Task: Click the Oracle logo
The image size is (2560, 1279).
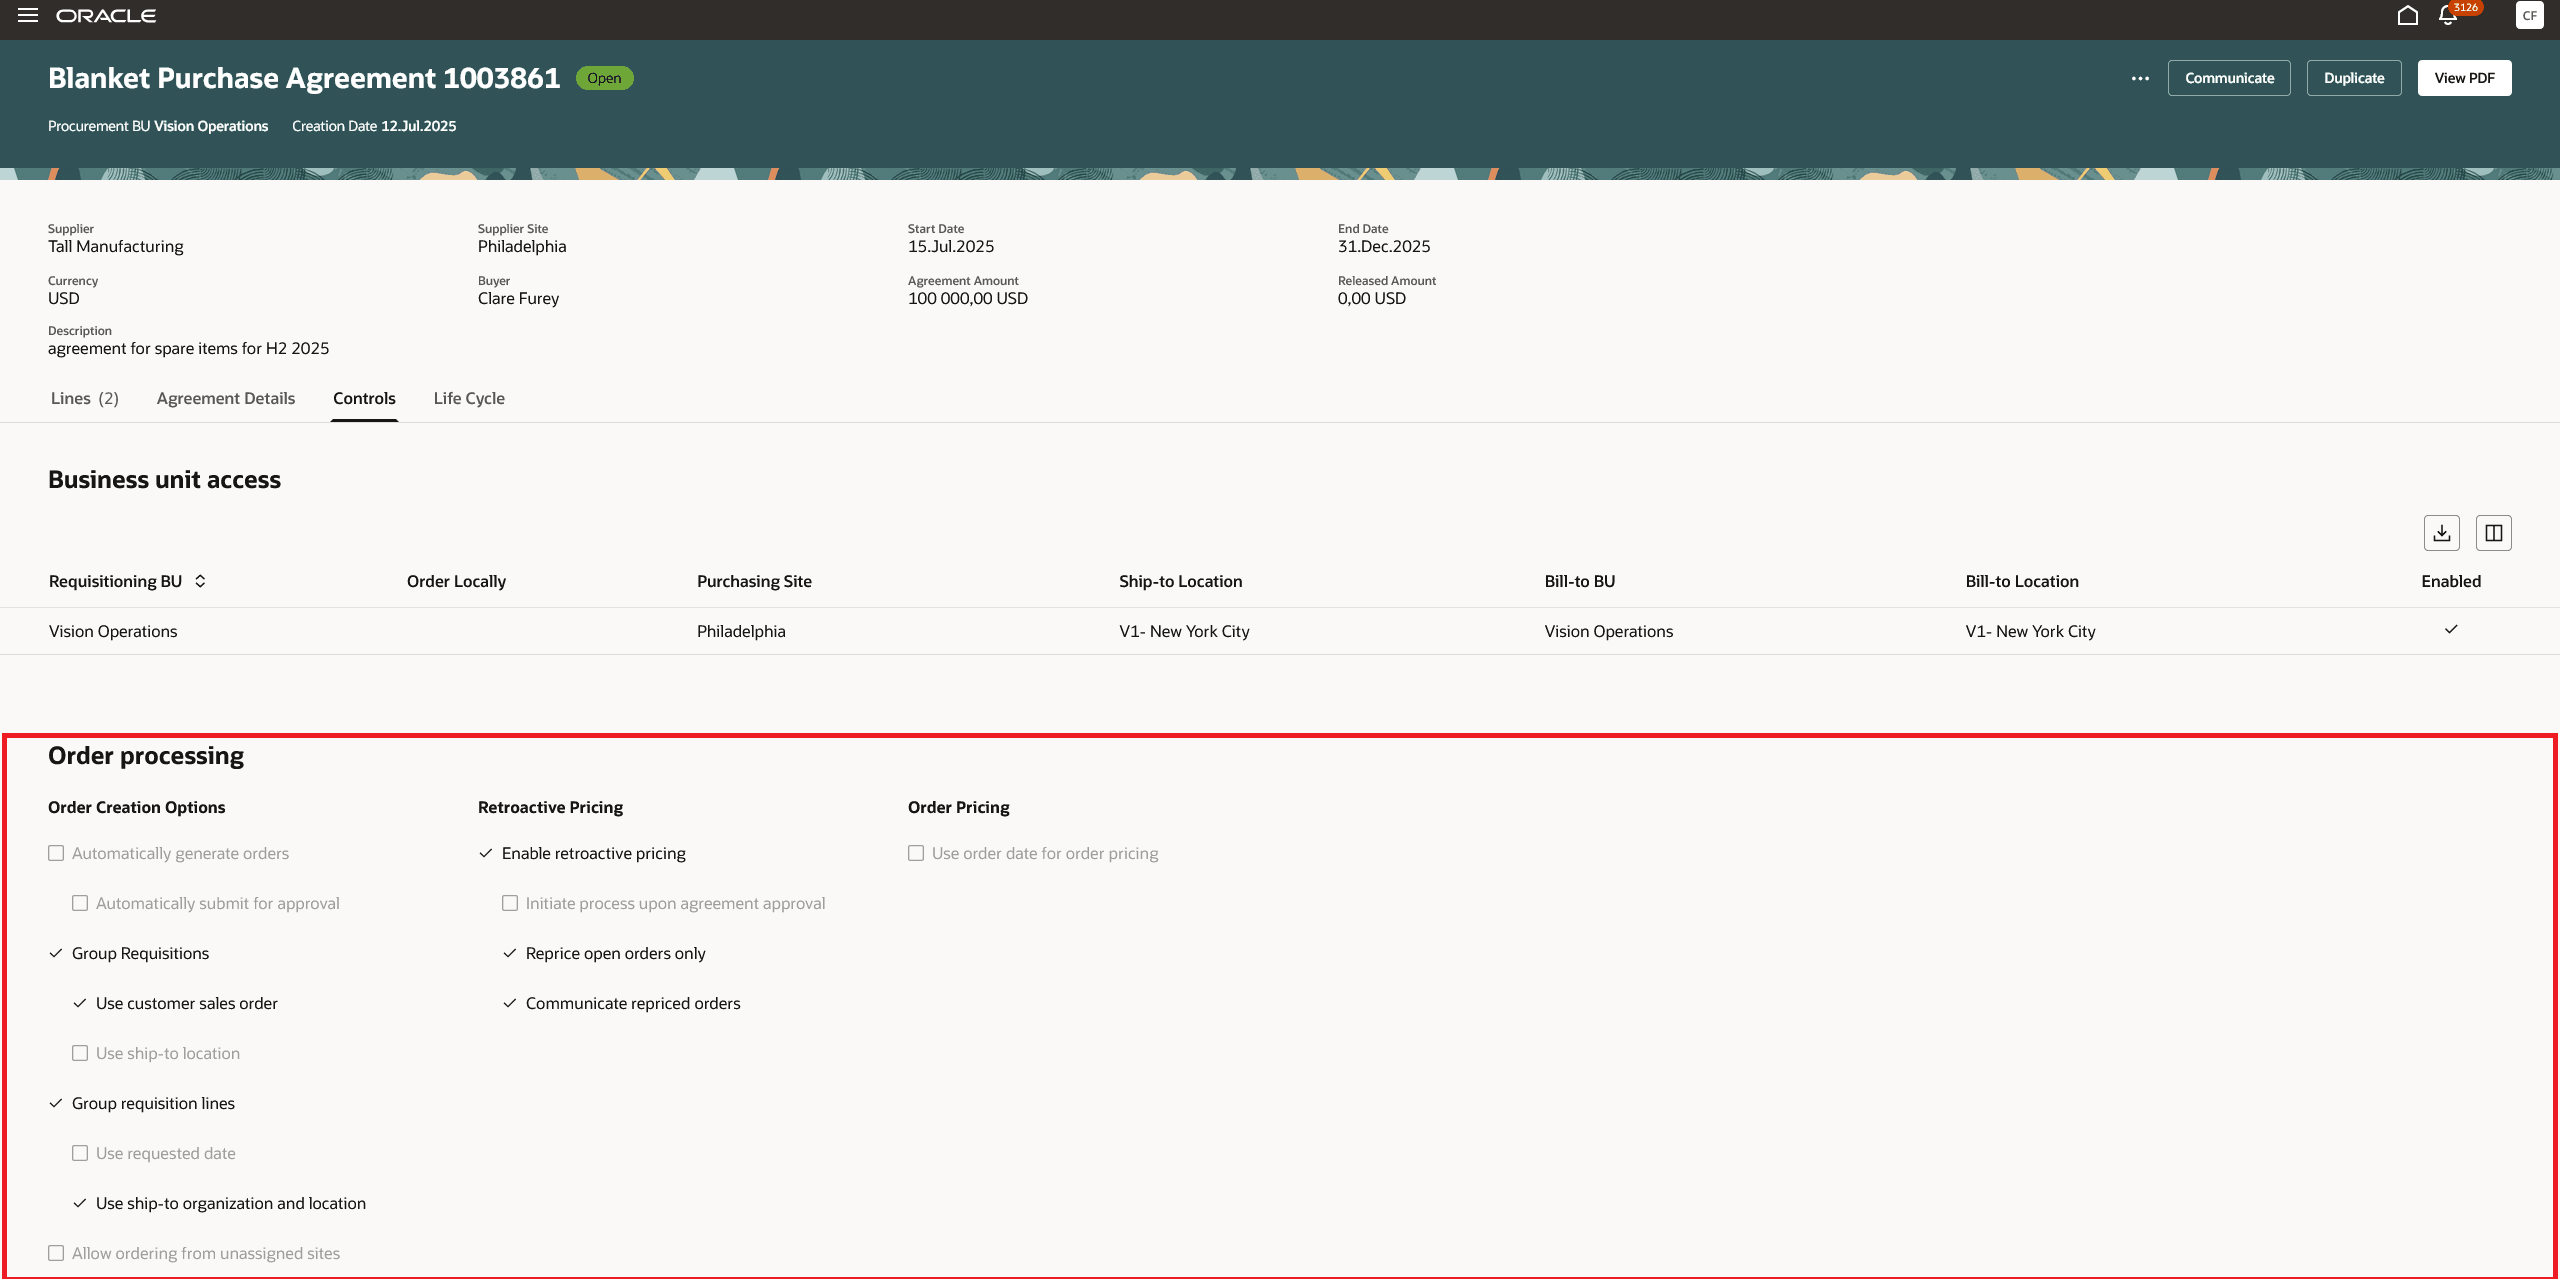Action: [106, 16]
